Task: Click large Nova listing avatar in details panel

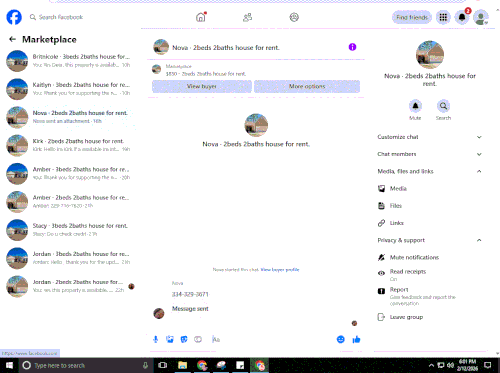Action: (x=430, y=55)
